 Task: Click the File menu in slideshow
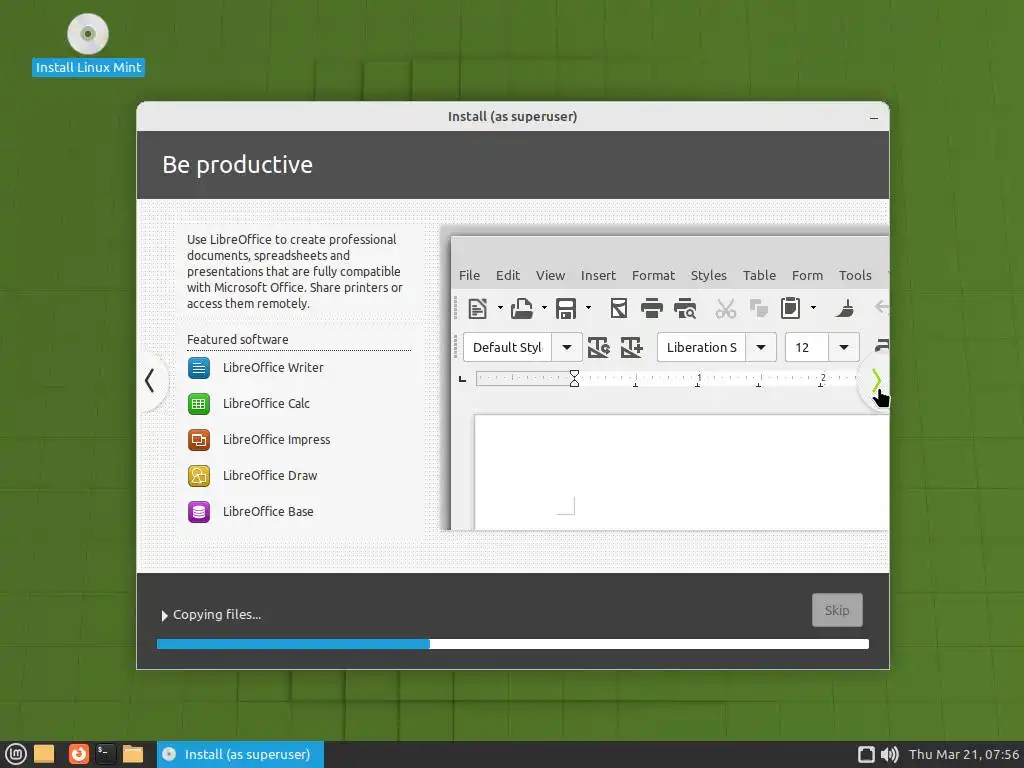(469, 276)
